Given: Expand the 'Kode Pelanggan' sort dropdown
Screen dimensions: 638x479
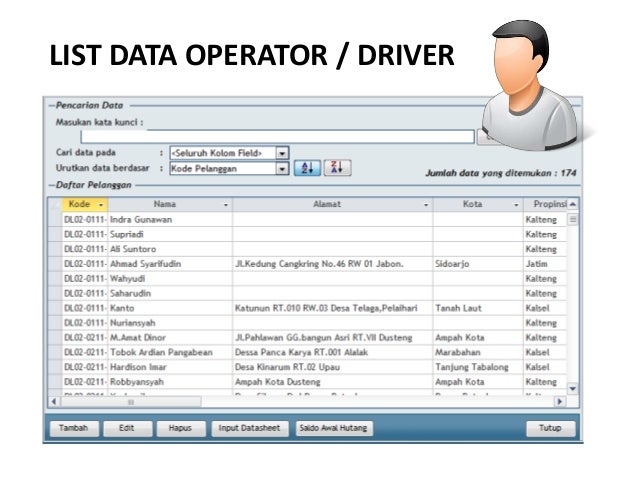Looking at the screenshot, I should [282, 169].
